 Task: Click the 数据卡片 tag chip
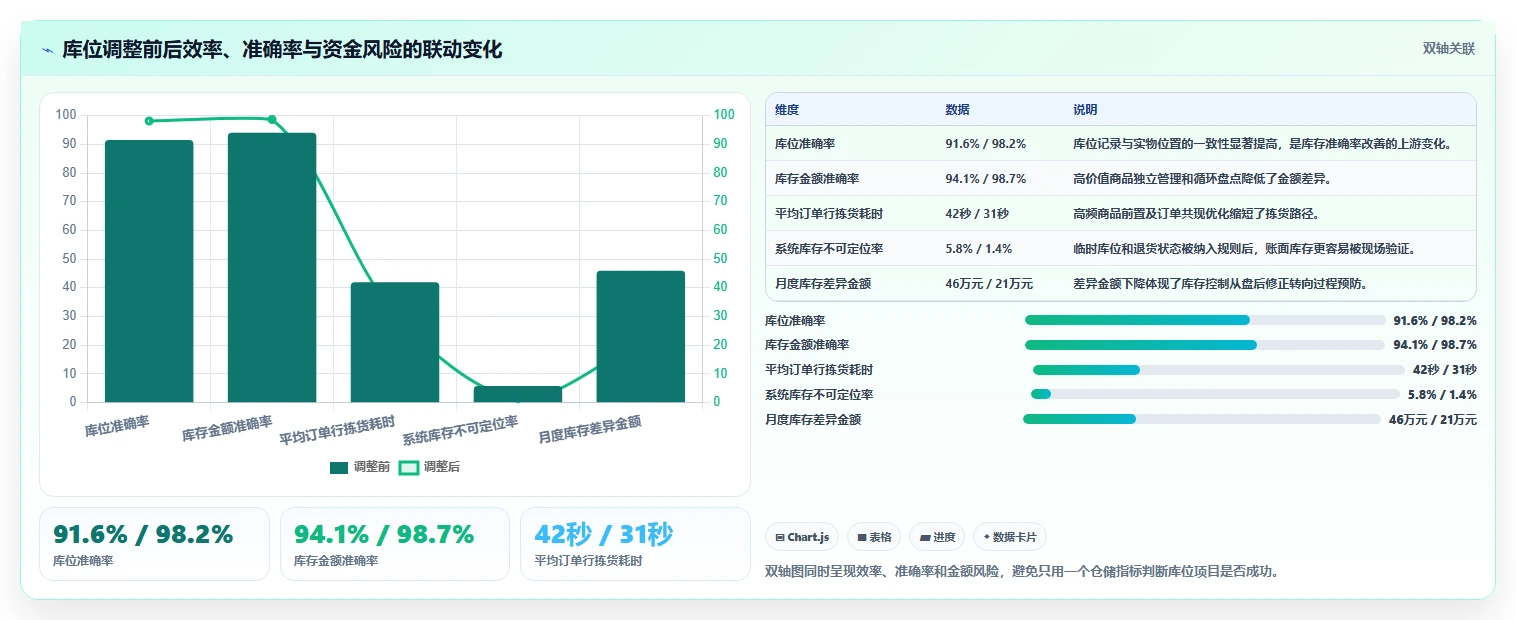tap(1010, 537)
